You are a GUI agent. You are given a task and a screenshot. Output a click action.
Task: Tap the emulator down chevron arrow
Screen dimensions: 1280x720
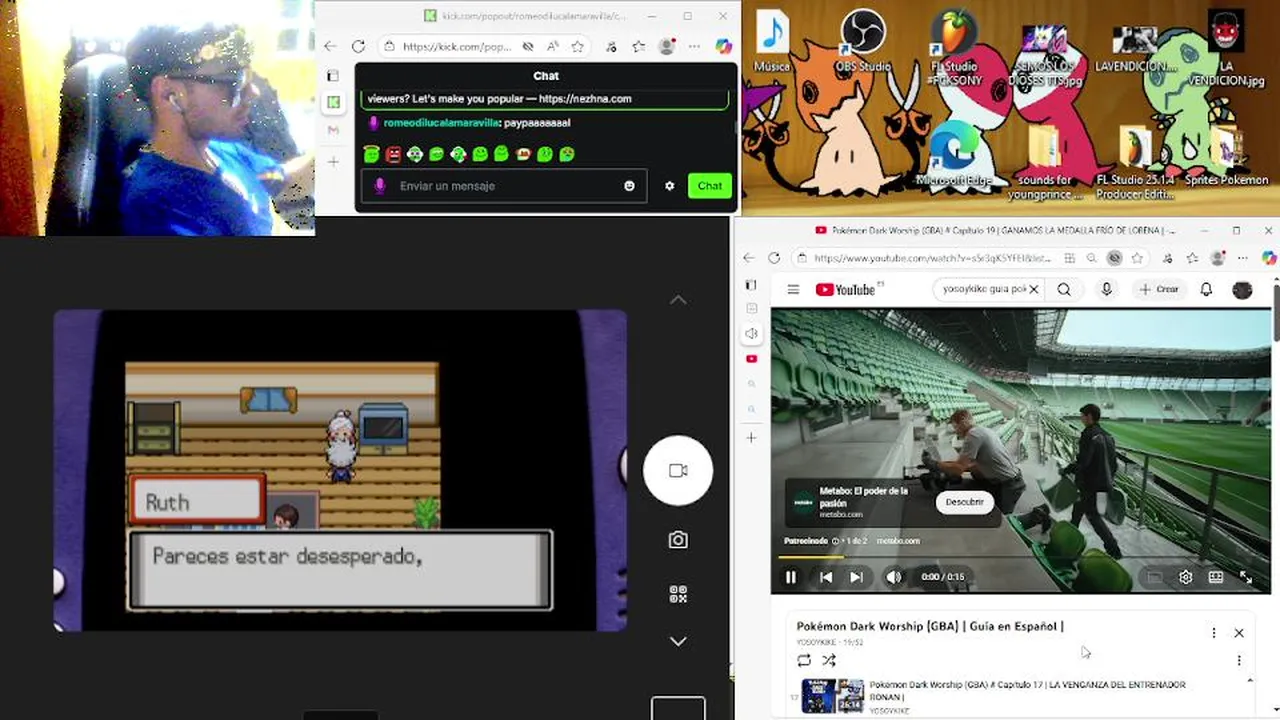pos(678,641)
